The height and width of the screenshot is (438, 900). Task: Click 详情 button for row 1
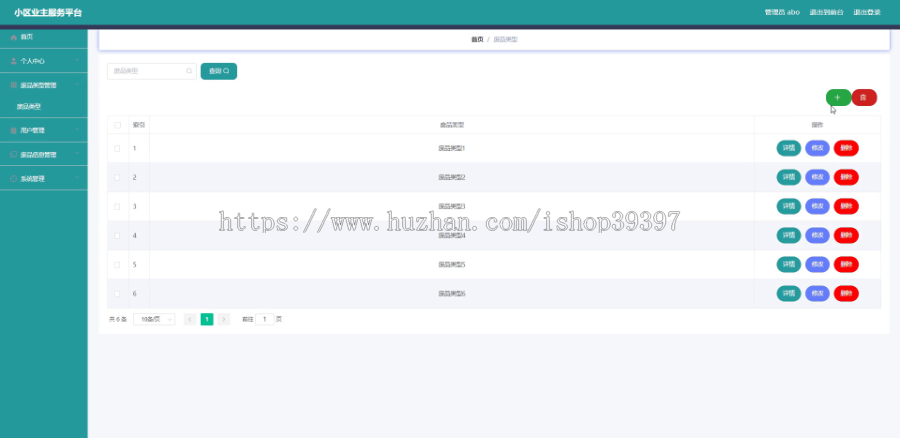click(789, 148)
